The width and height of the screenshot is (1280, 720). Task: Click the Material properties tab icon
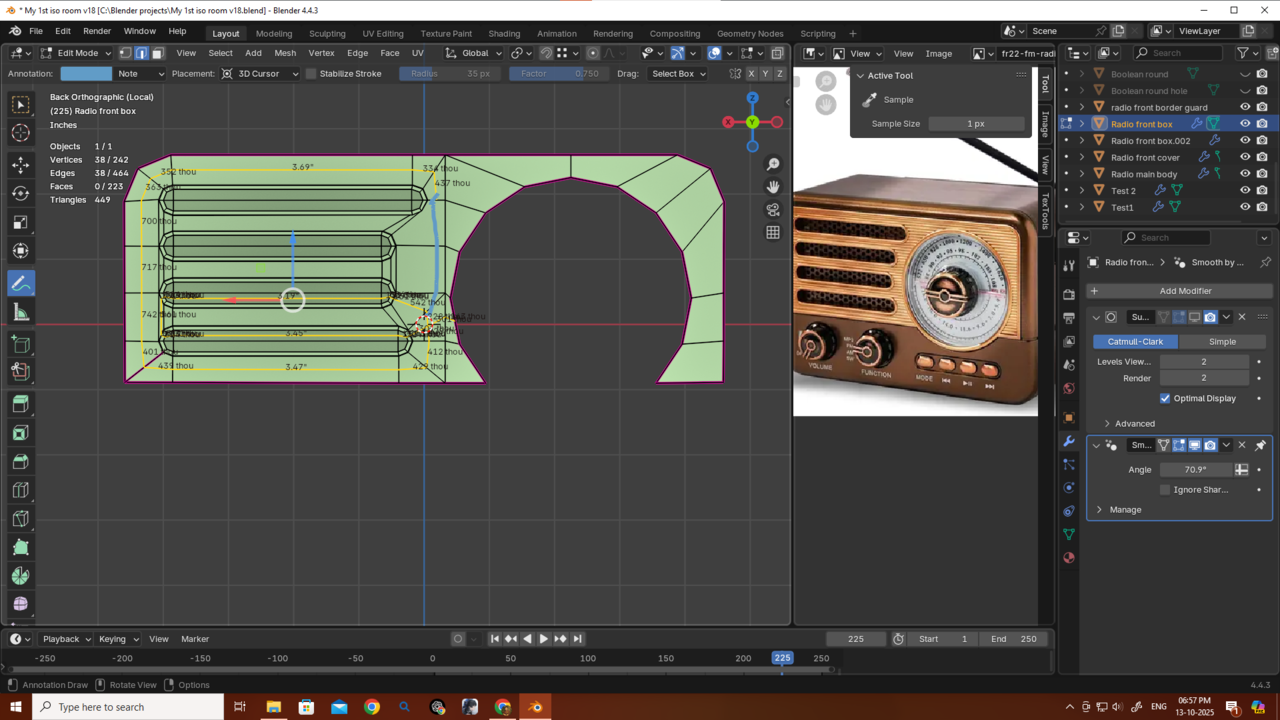click(x=1069, y=558)
